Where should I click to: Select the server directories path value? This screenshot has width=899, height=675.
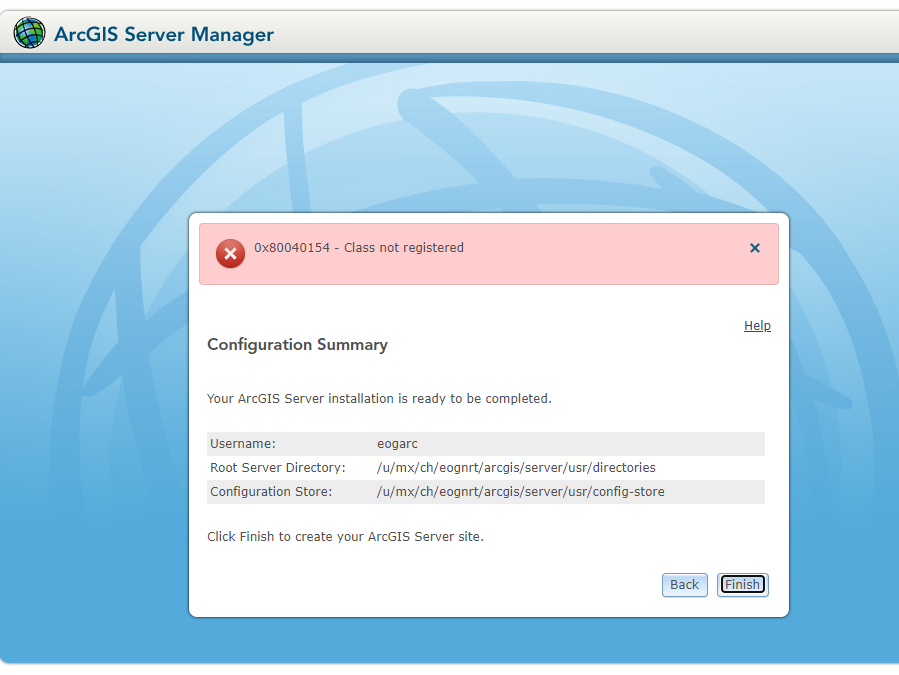[x=516, y=468]
